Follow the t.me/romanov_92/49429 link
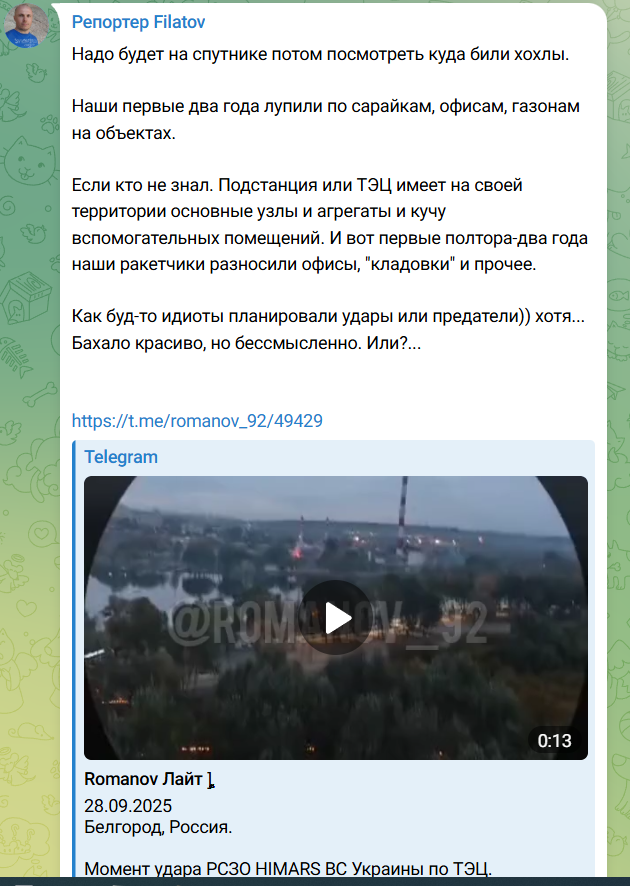630x886 pixels. (x=197, y=420)
